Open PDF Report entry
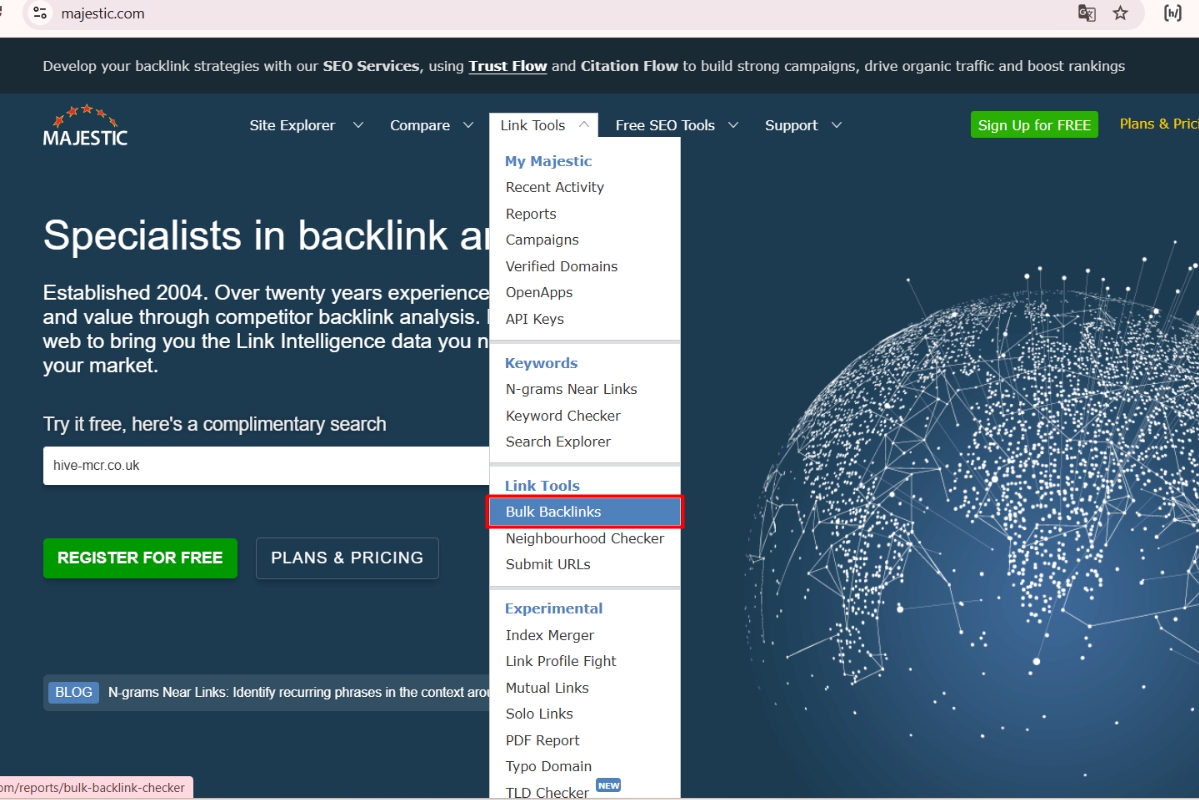Image resolution: width=1199 pixels, height=800 pixels. pyautogui.click(x=542, y=740)
